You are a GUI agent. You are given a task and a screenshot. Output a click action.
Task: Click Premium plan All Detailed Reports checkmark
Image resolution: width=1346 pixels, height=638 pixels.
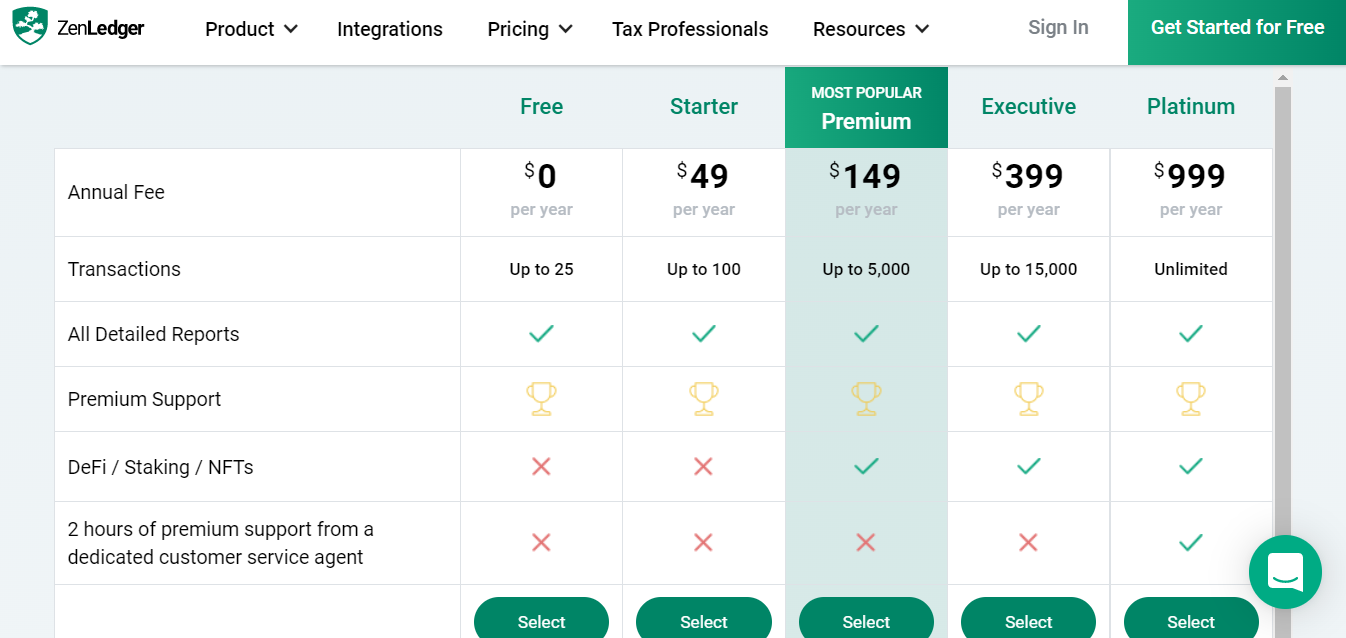click(866, 333)
